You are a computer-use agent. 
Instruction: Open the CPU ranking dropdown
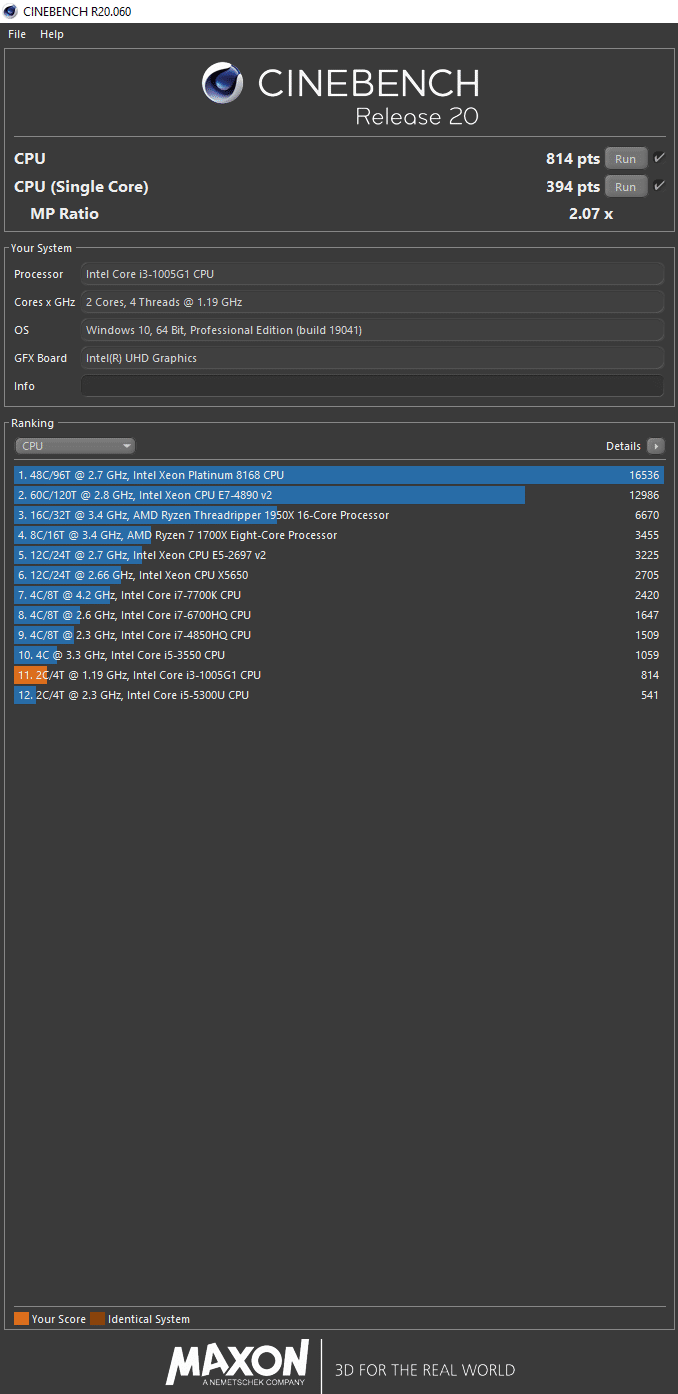(x=75, y=446)
